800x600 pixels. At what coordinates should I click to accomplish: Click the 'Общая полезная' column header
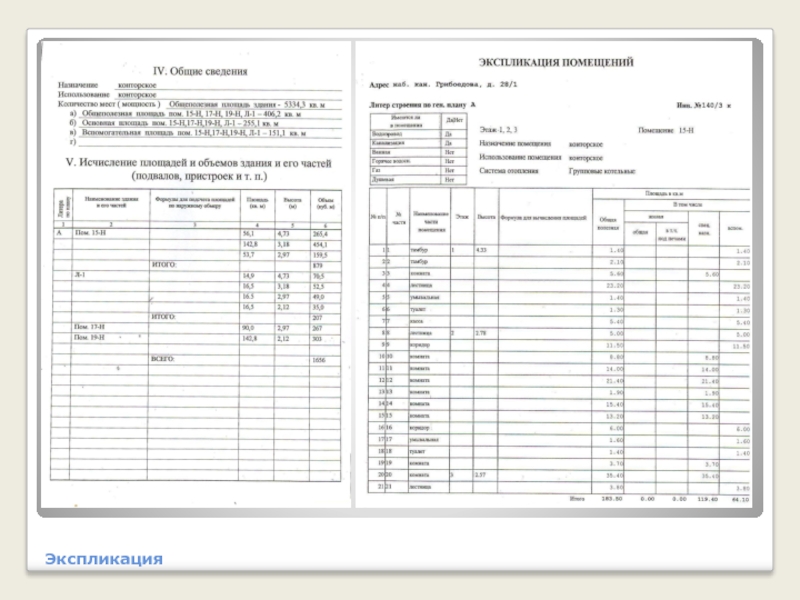tap(608, 223)
